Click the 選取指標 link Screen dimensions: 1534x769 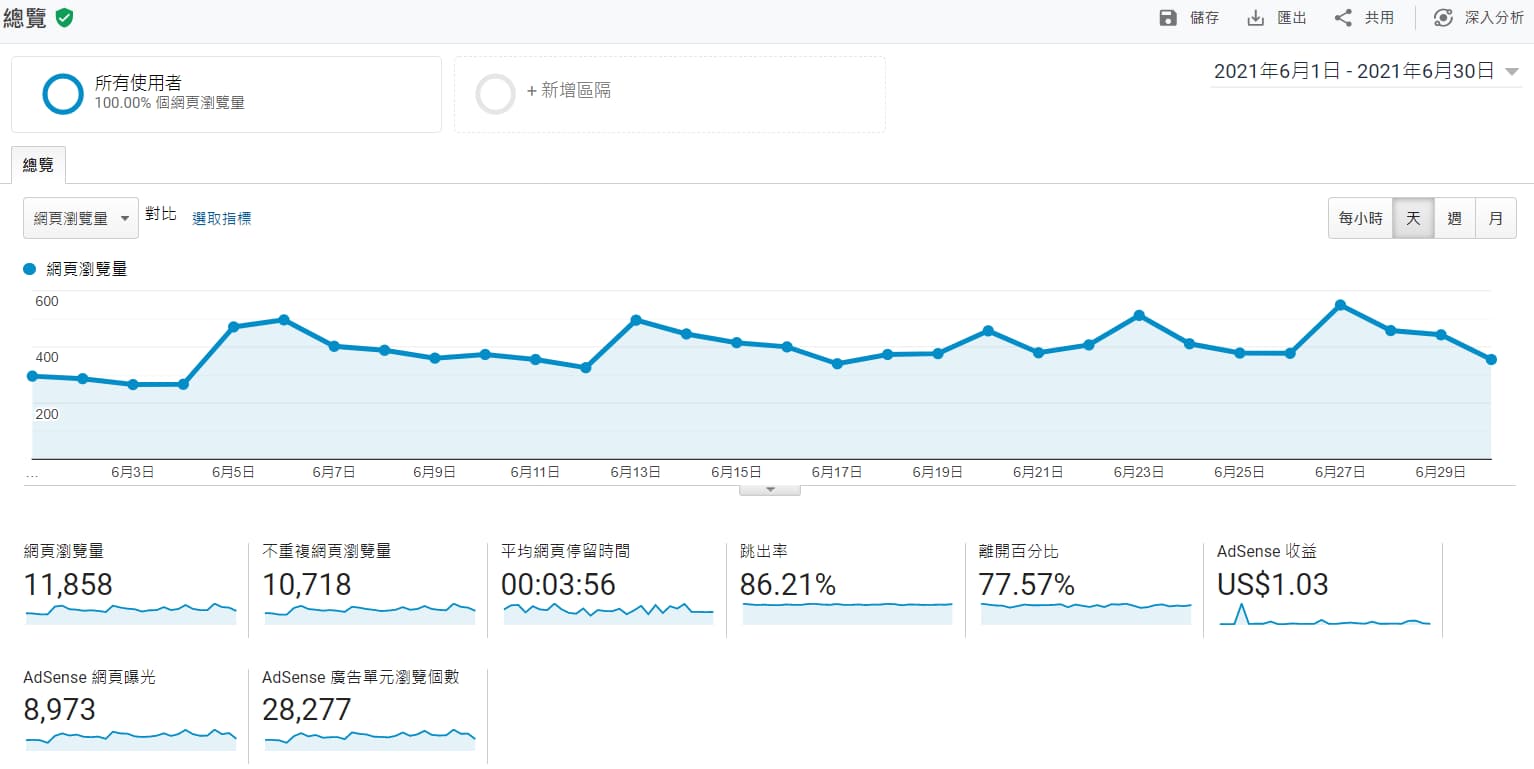click(x=221, y=218)
